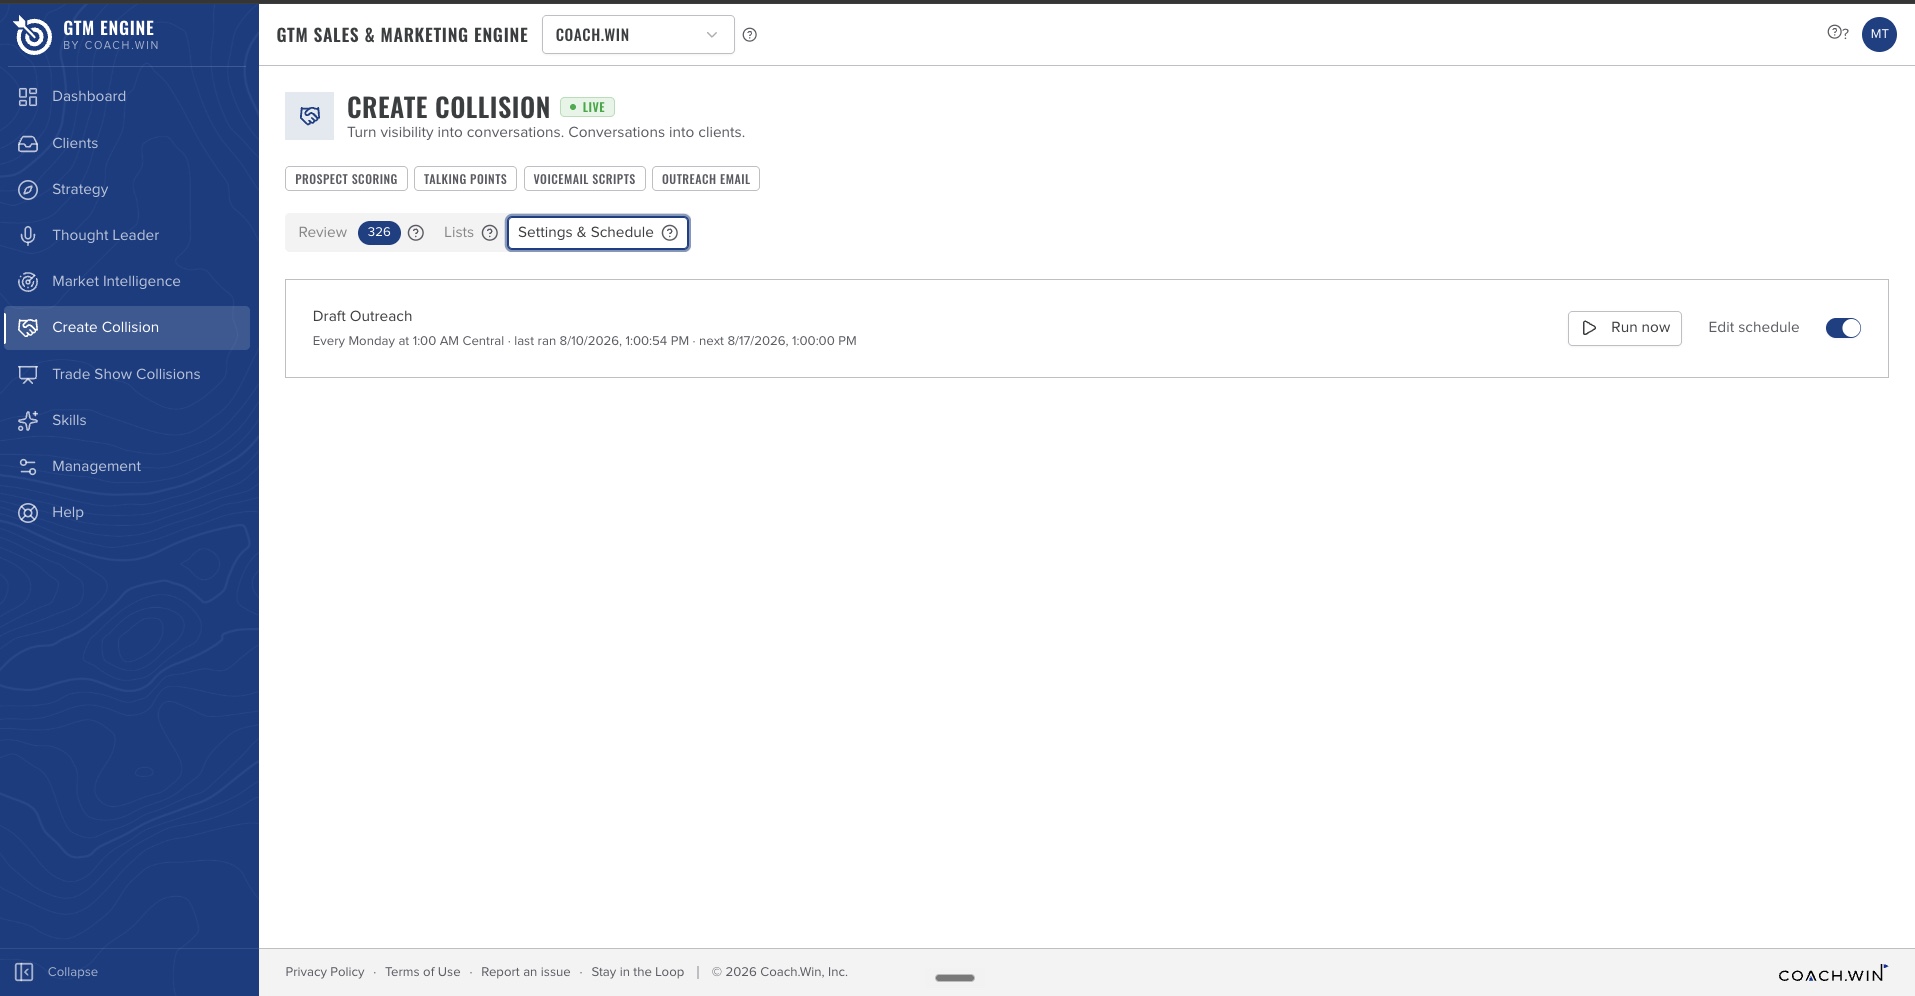Click the top-right help question icon
This screenshot has height=996, width=1915.
click(1837, 33)
